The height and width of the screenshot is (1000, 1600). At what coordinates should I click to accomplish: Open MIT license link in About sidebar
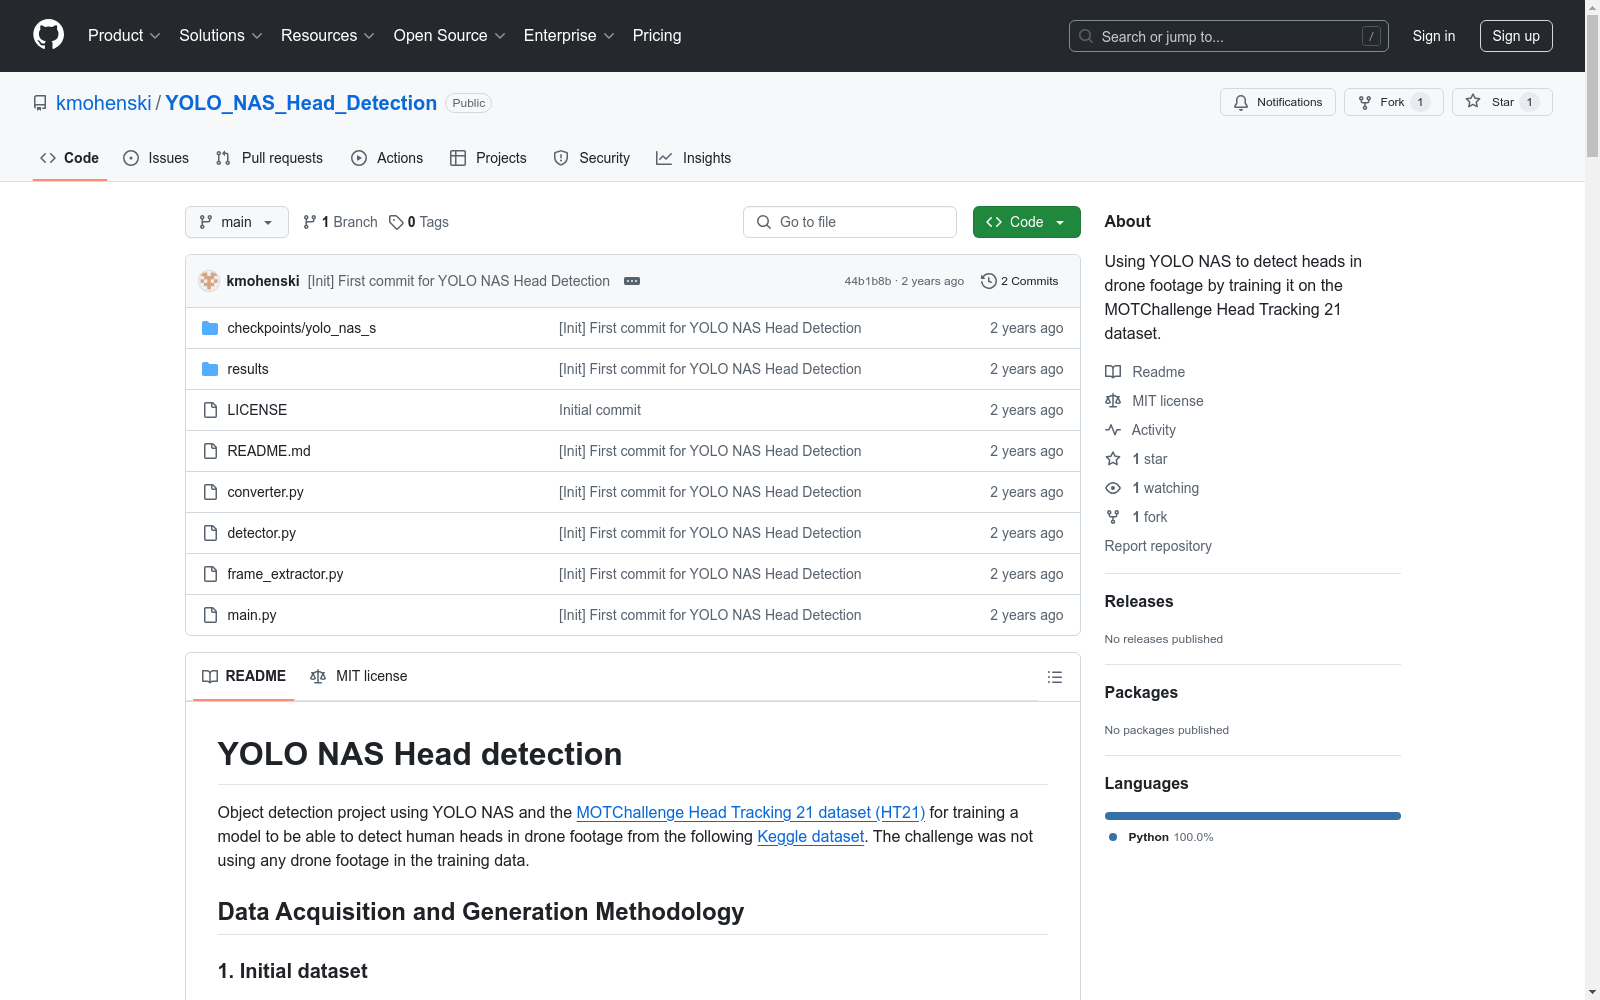(x=1154, y=401)
